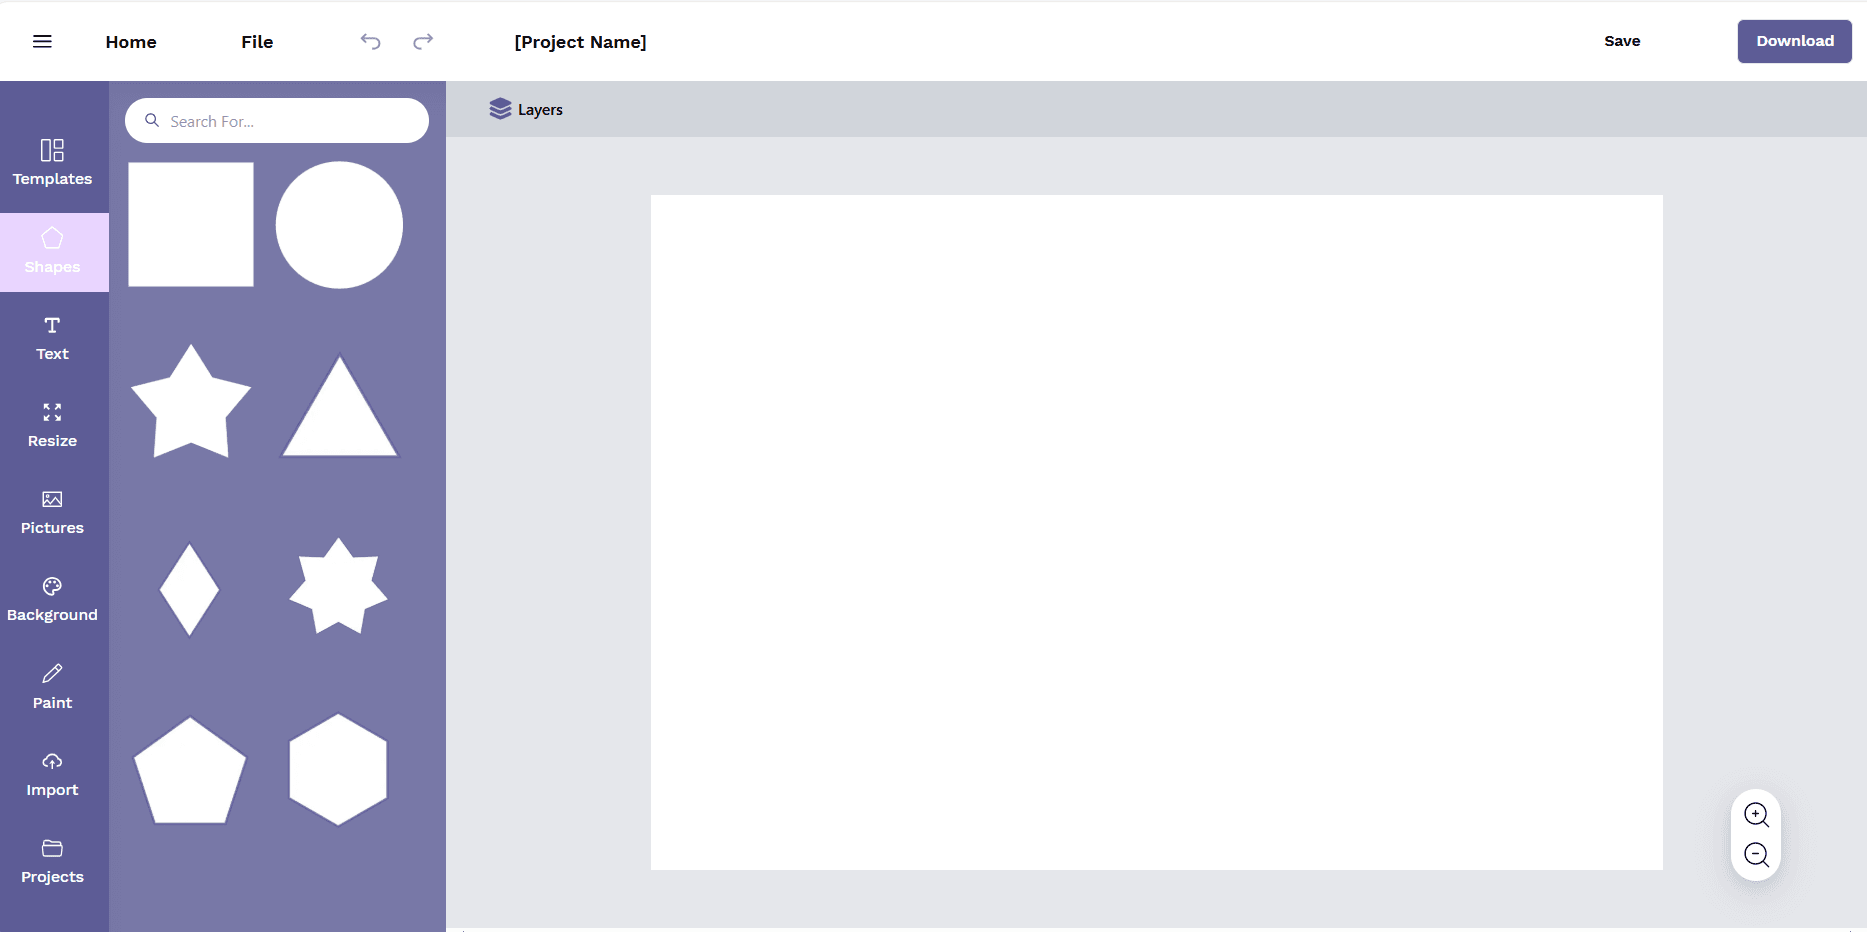The image size is (1867, 932).
Task: Add the hexagon shape
Action: 338,770
